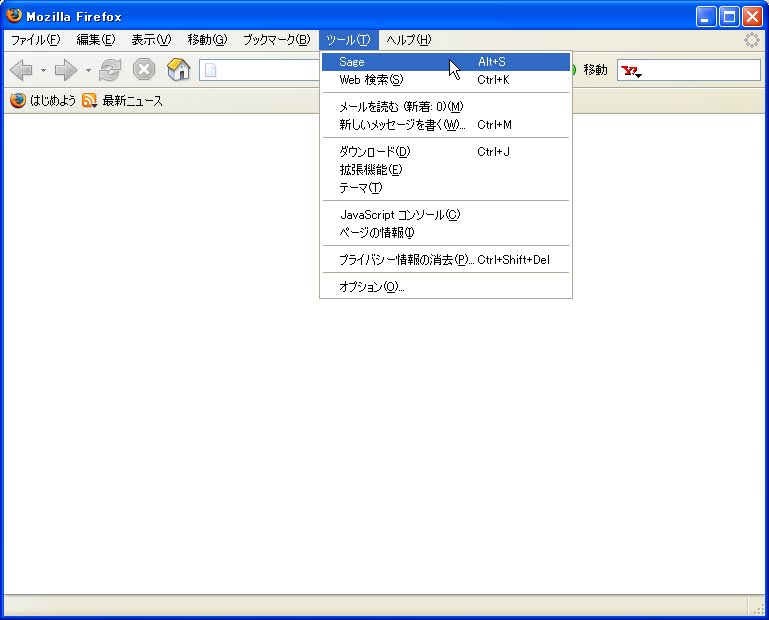769x620 pixels.
Task: Open the ヘルプ(H) menu
Action: pyautogui.click(x=409, y=40)
